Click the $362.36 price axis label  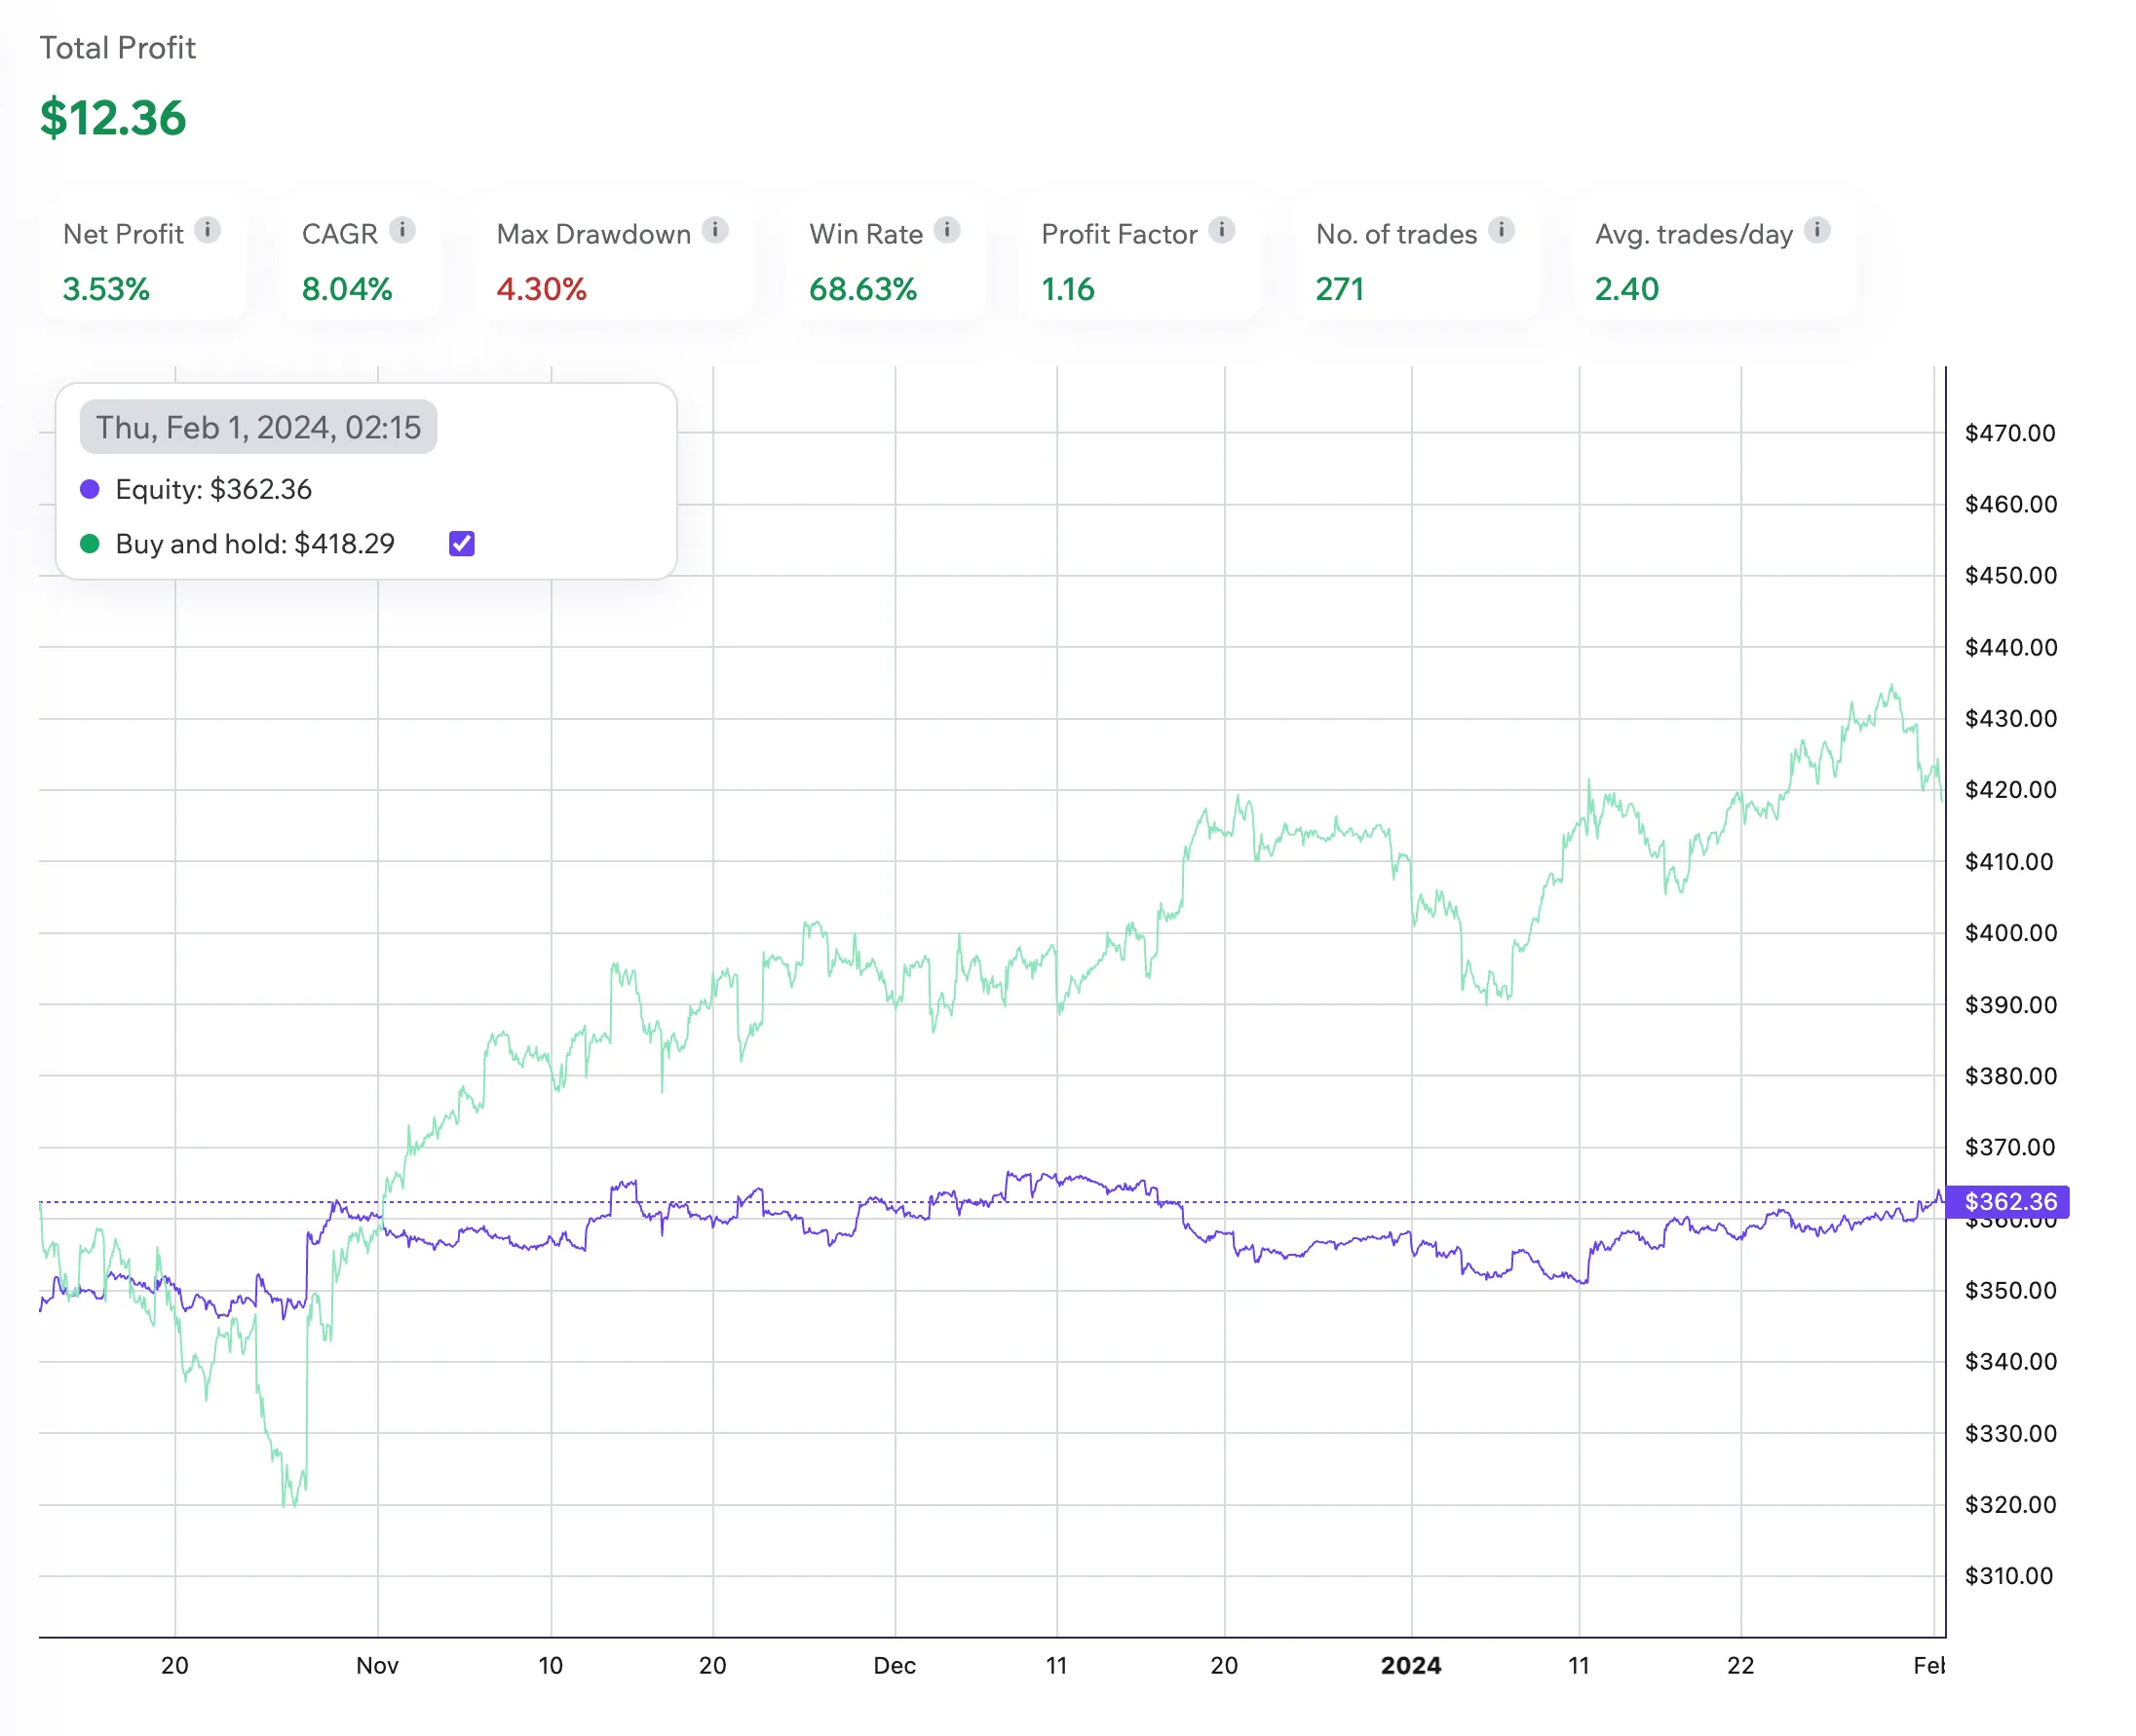(2008, 1201)
